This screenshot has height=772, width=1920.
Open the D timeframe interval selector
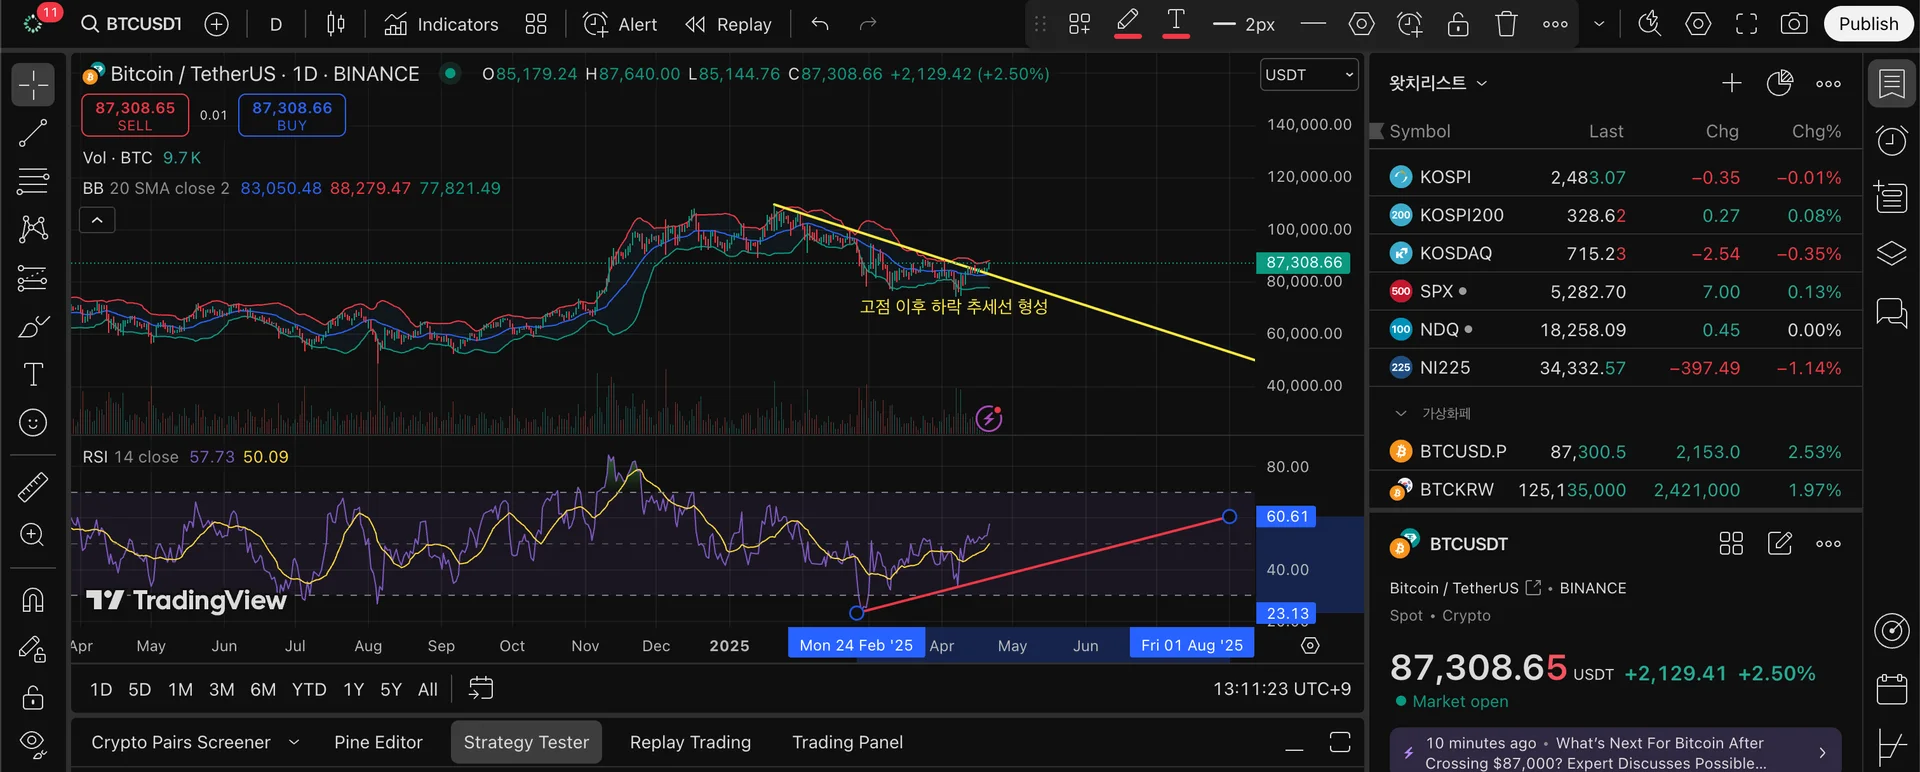tap(276, 24)
